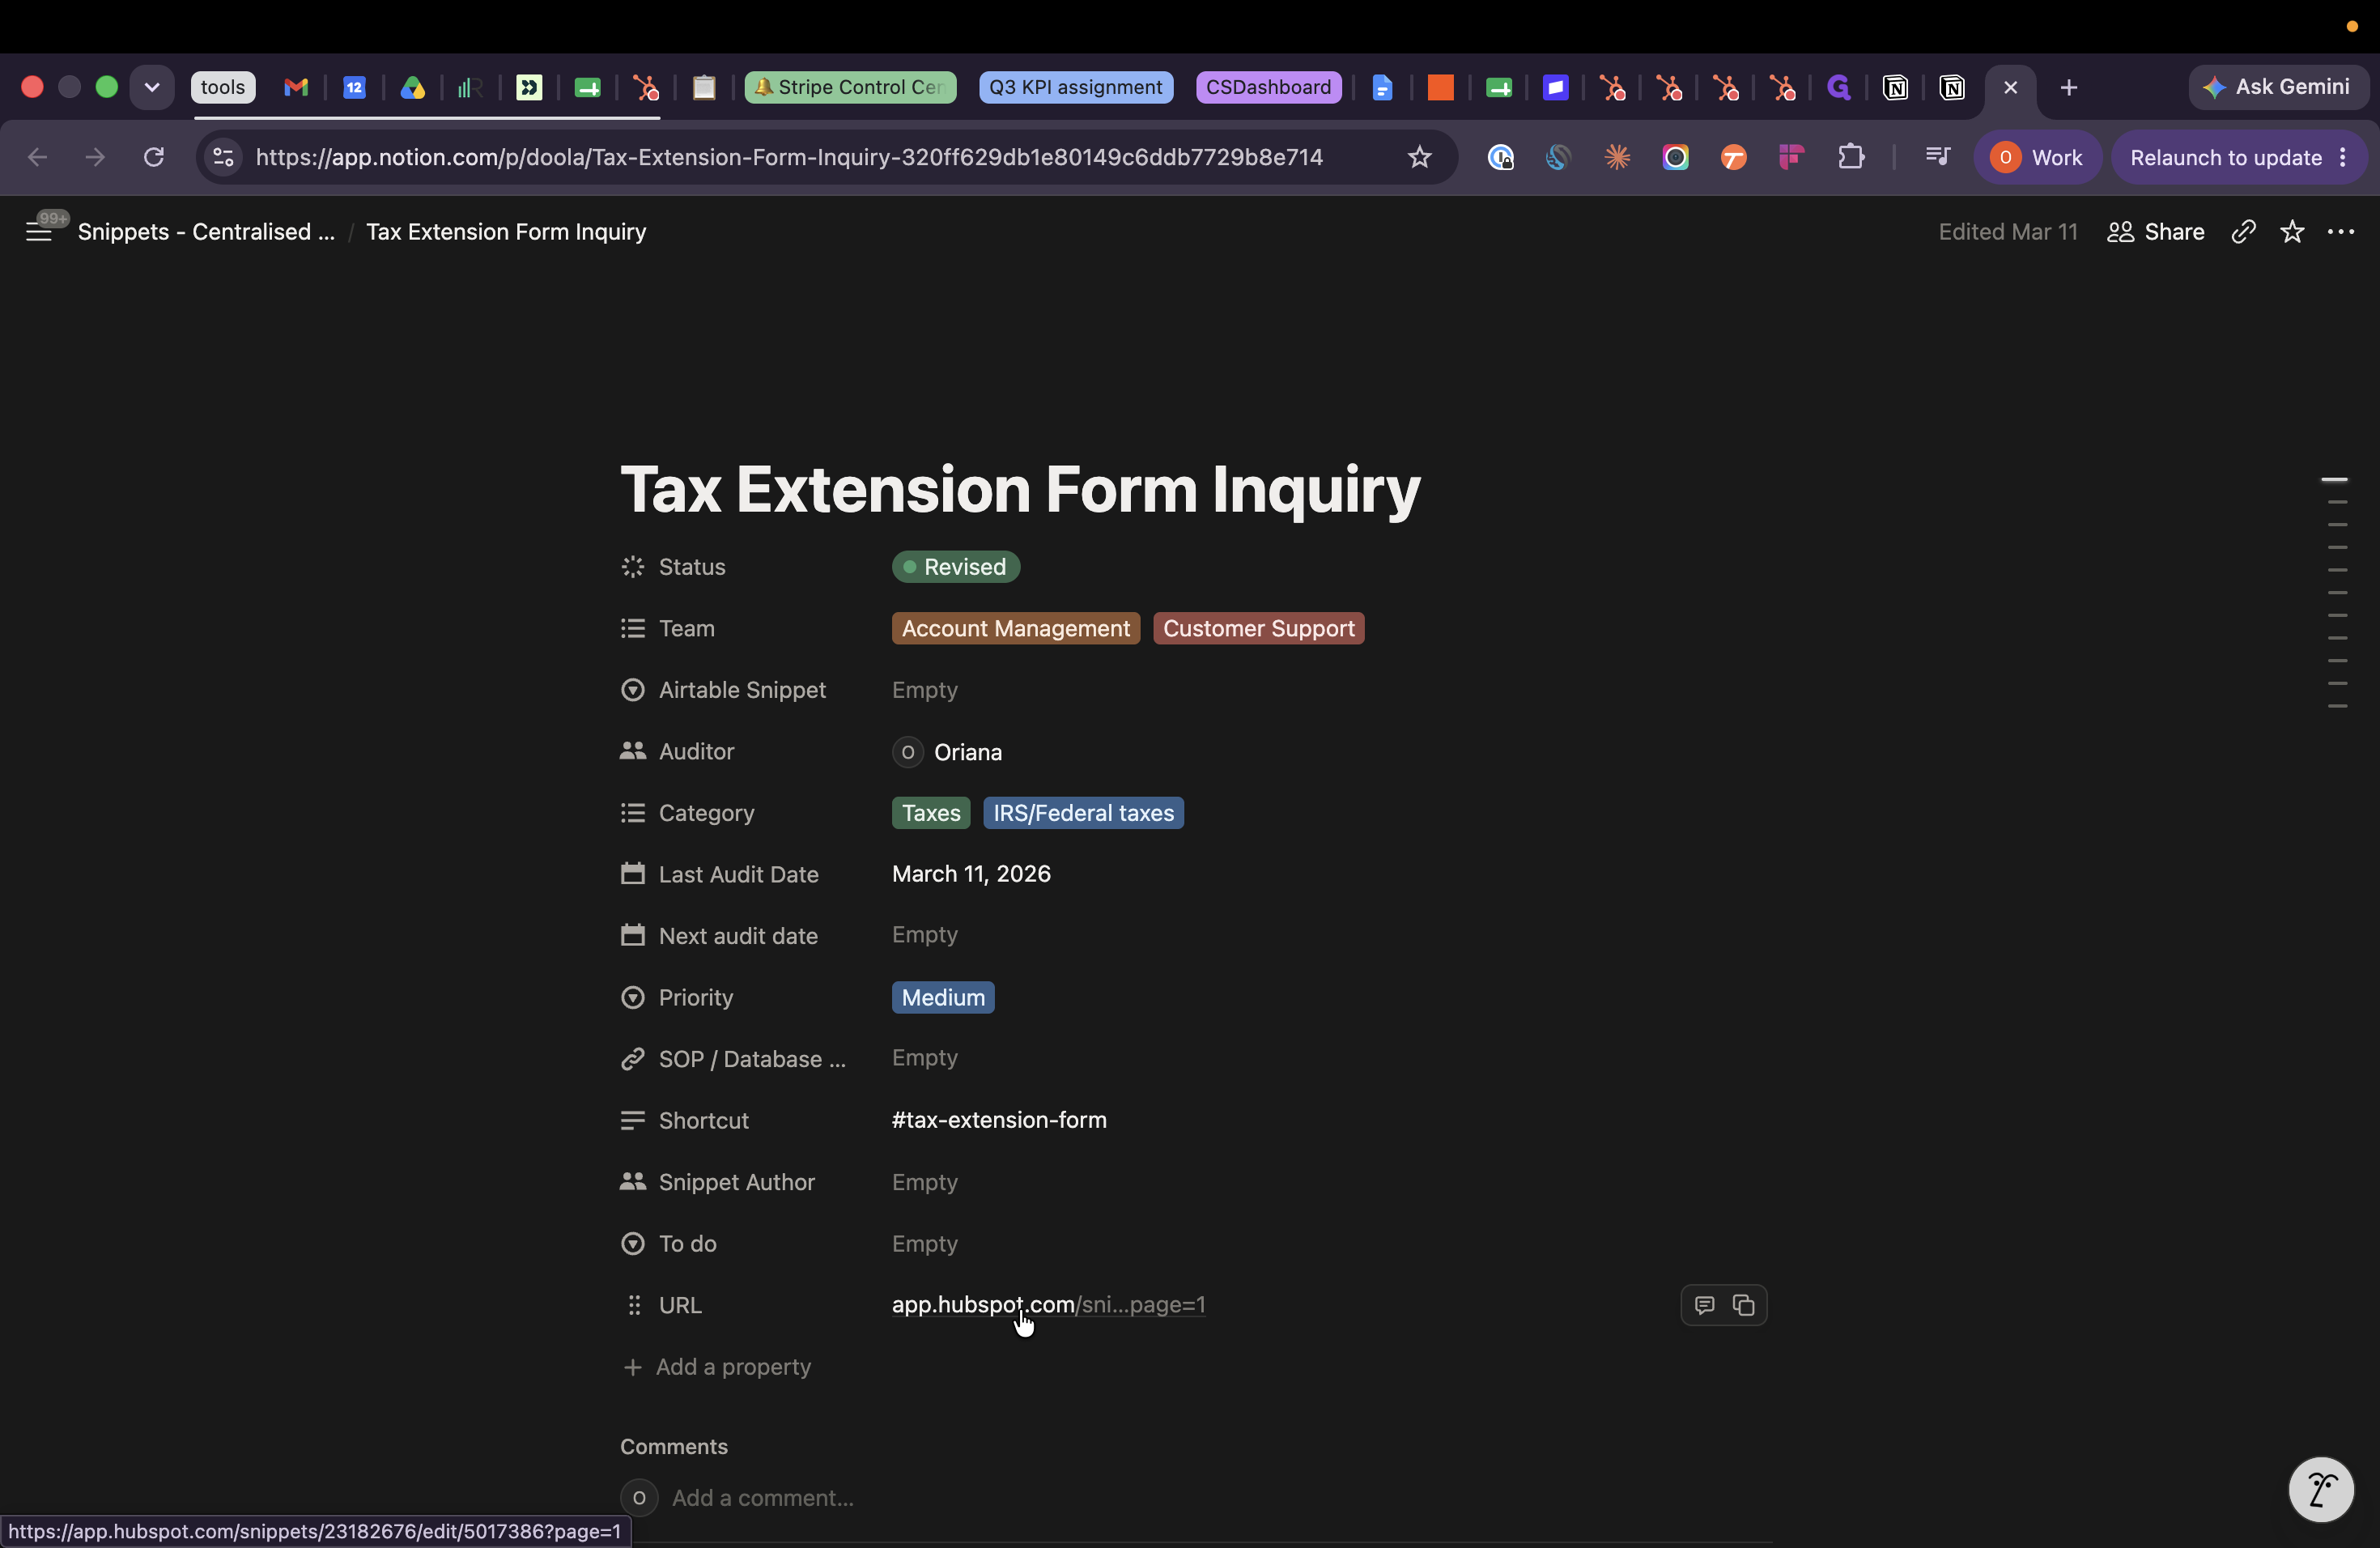Image resolution: width=2380 pixels, height=1548 pixels.
Task: Click Tax Extension Form Inquiry breadcrumb
Action: click(506, 232)
